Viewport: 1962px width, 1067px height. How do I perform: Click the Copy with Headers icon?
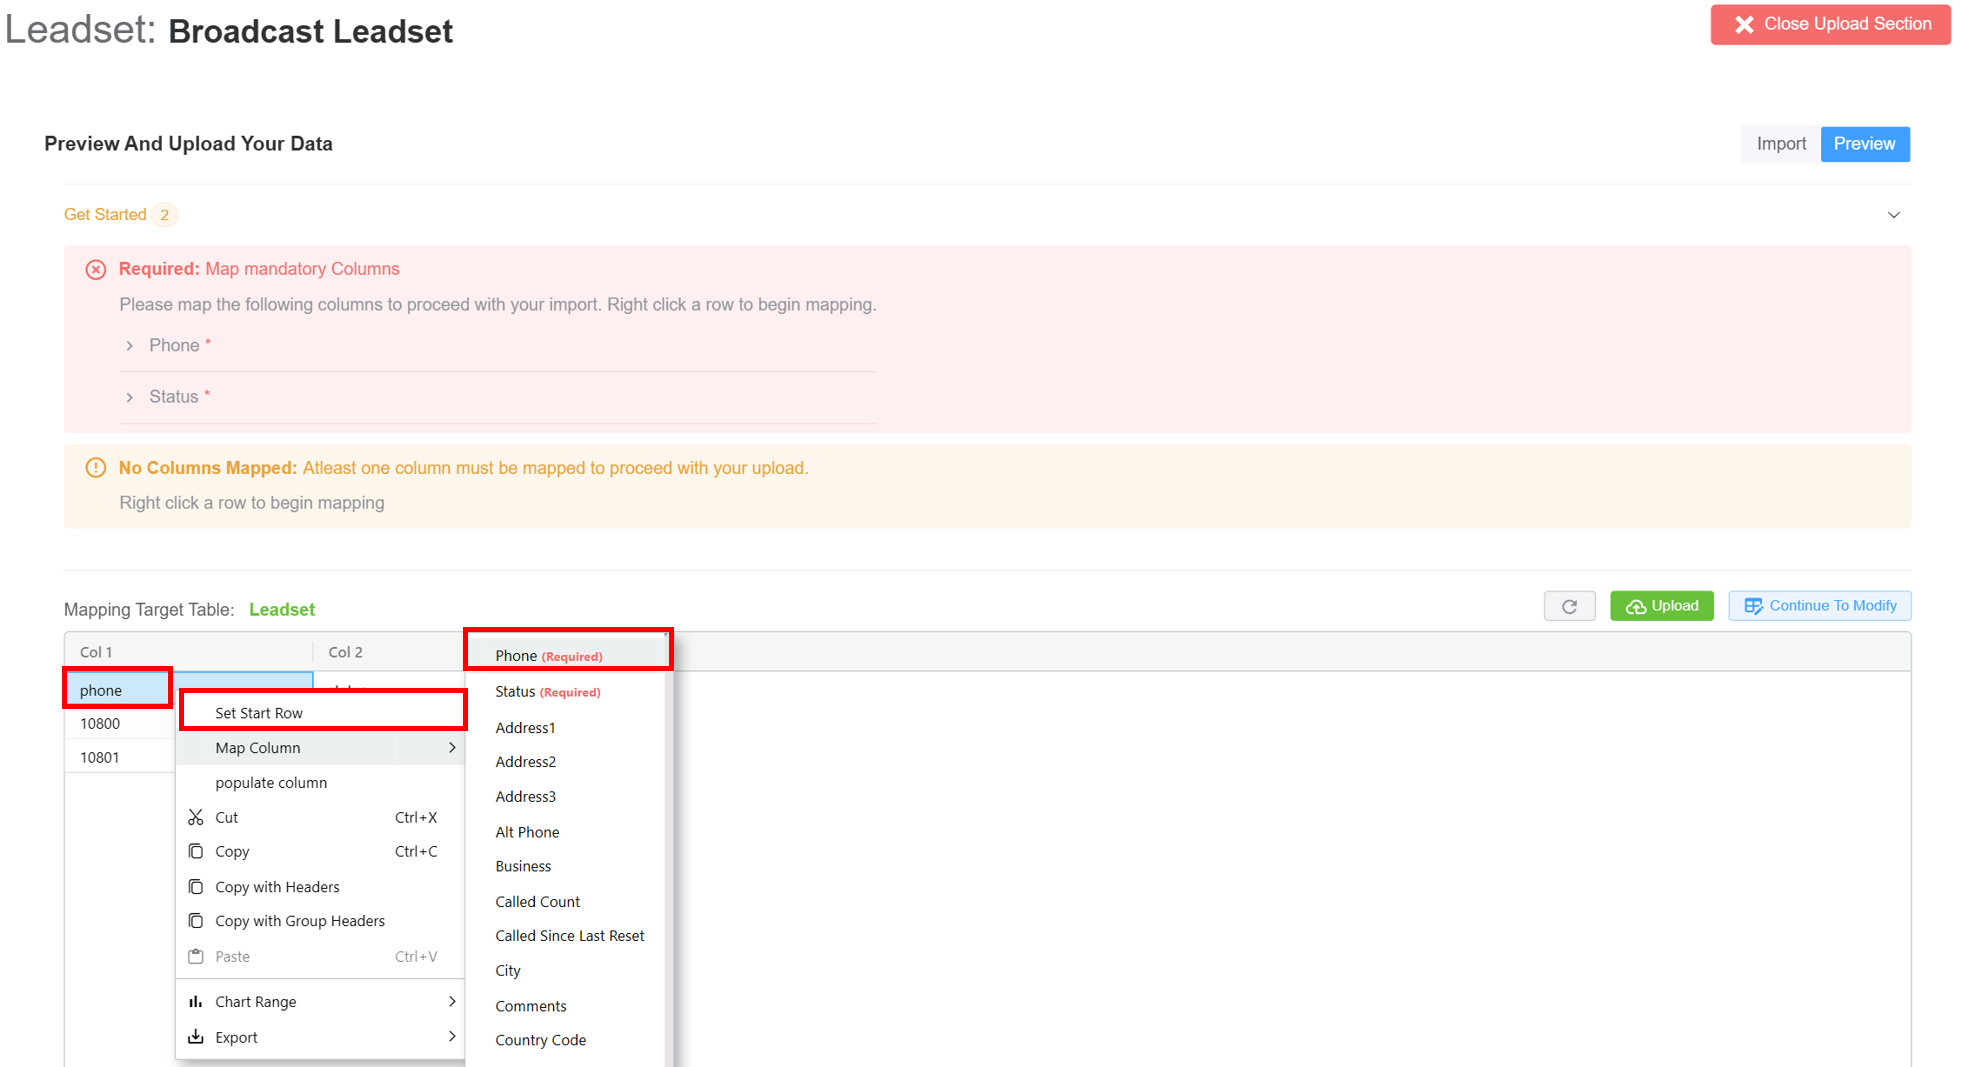196,886
